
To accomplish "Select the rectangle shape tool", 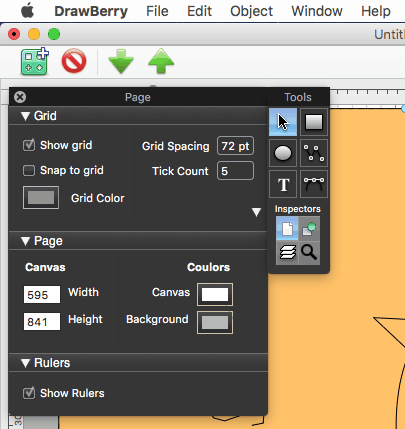I will click(314, 122).
